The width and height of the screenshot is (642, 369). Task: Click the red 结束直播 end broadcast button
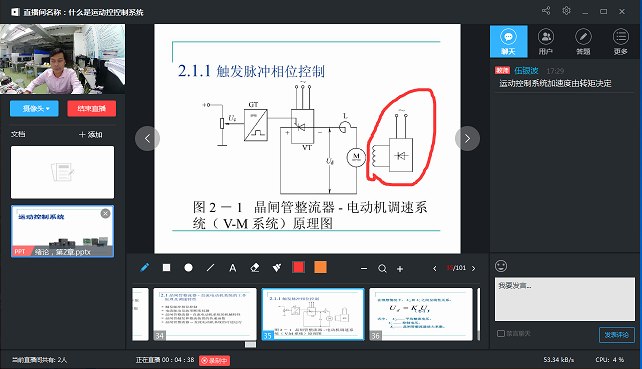(92, 109)
